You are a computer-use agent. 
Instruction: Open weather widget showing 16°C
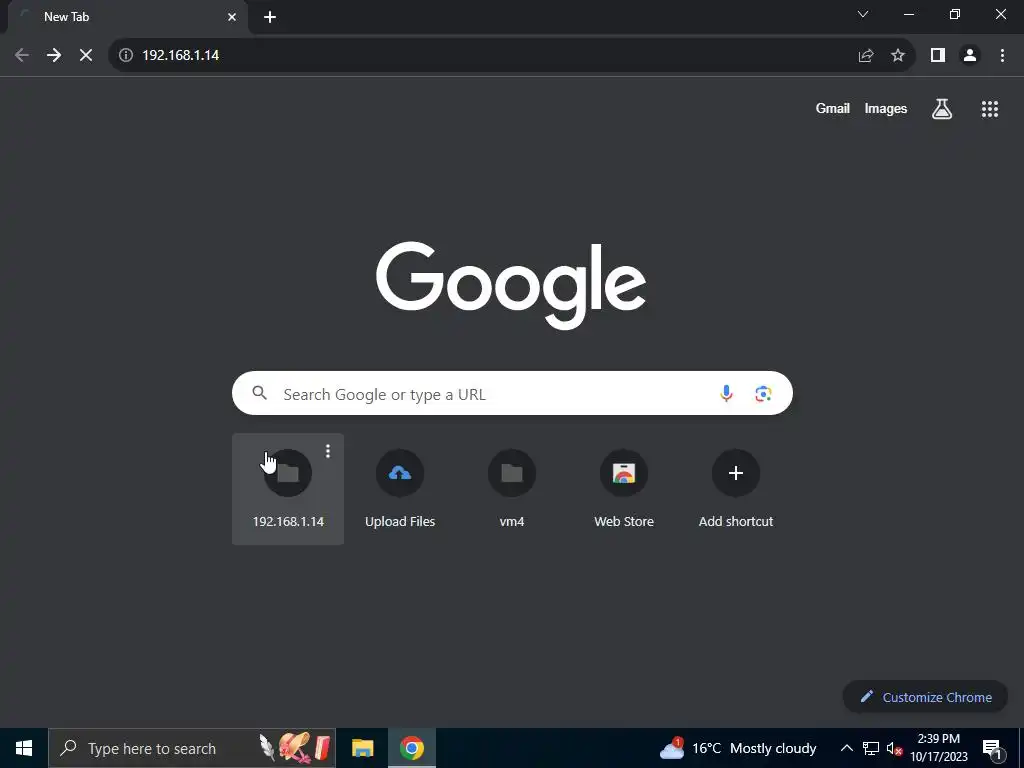[738, 748]
